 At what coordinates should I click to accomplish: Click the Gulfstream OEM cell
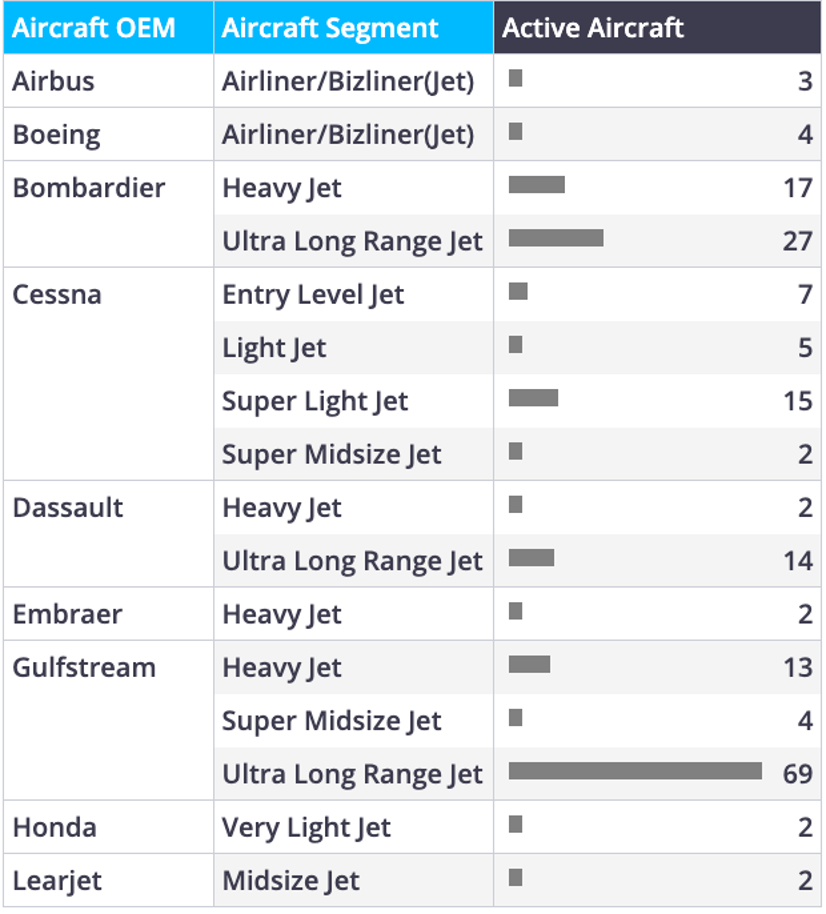tap(108, 720)
